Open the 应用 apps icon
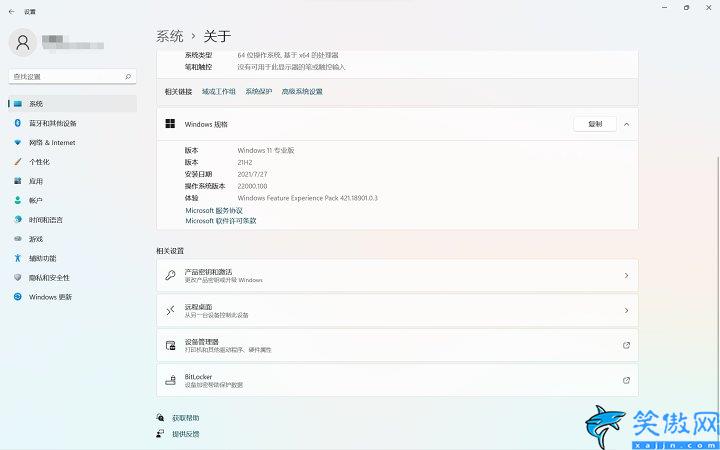 point(17,181)
